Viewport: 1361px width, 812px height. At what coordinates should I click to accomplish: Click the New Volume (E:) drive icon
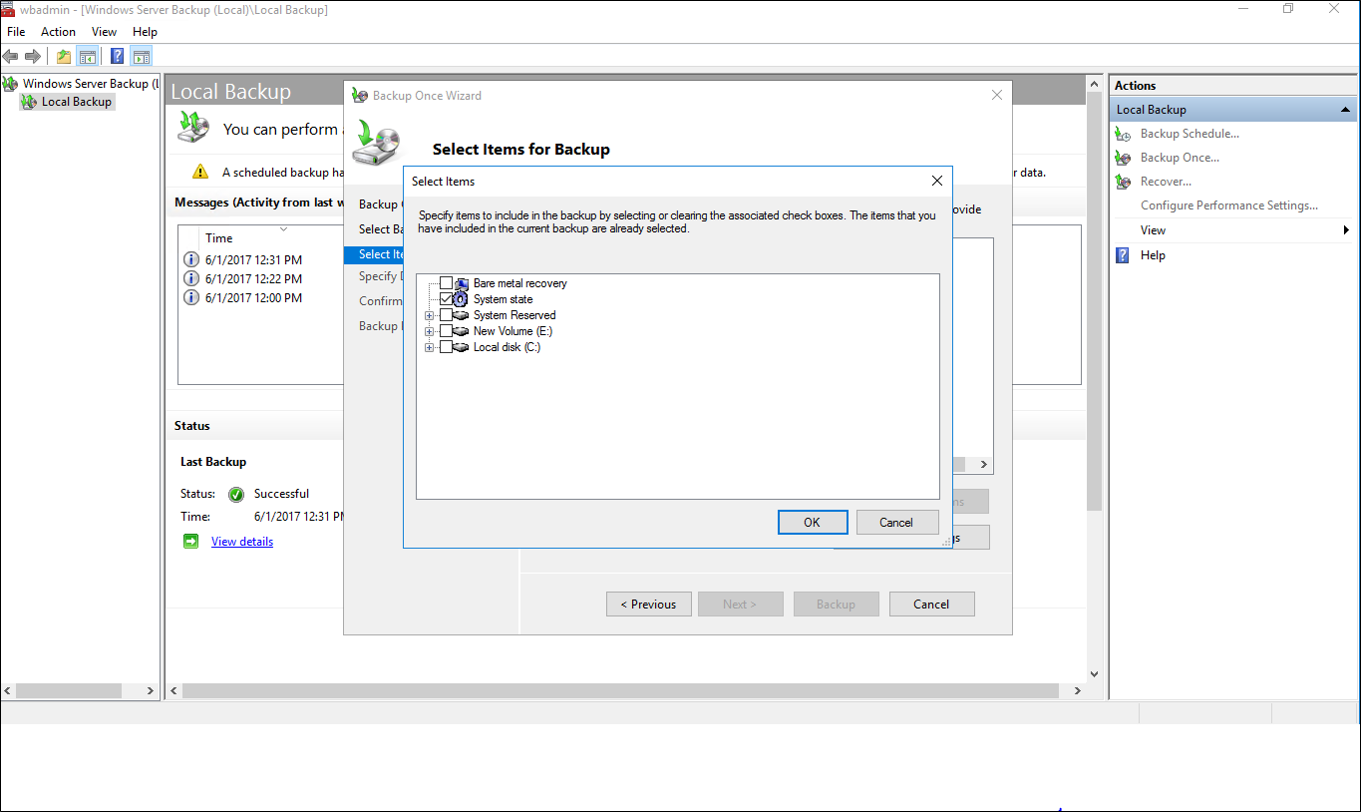click(461, 331)
